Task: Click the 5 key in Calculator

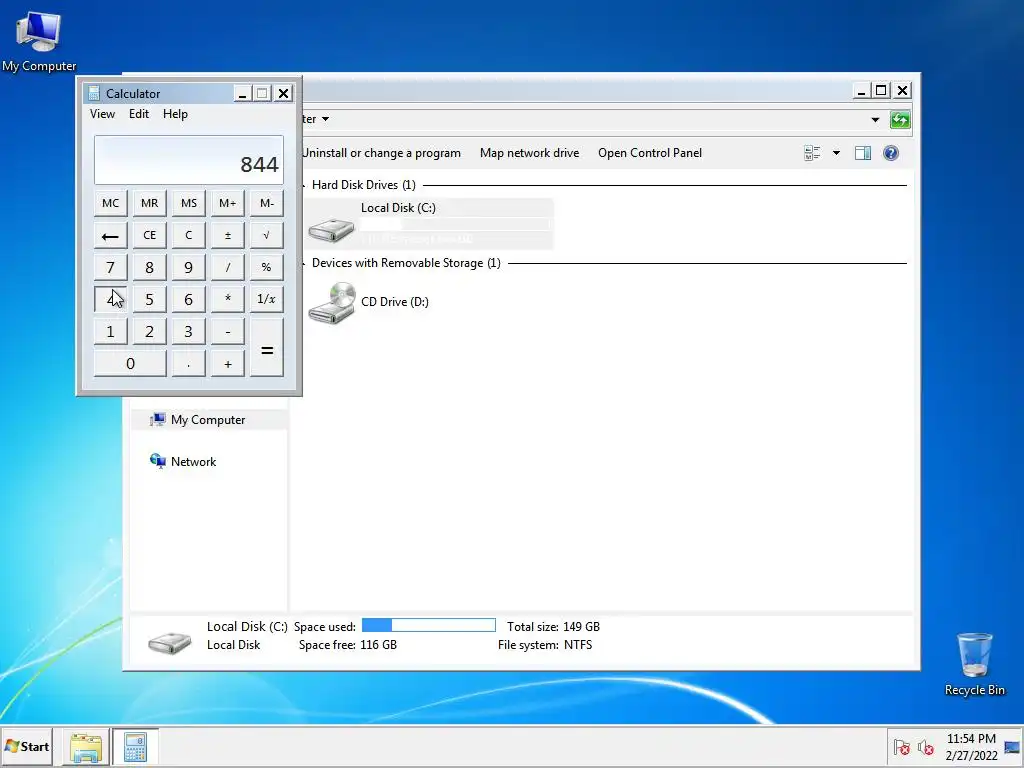Action: point(150,300)
